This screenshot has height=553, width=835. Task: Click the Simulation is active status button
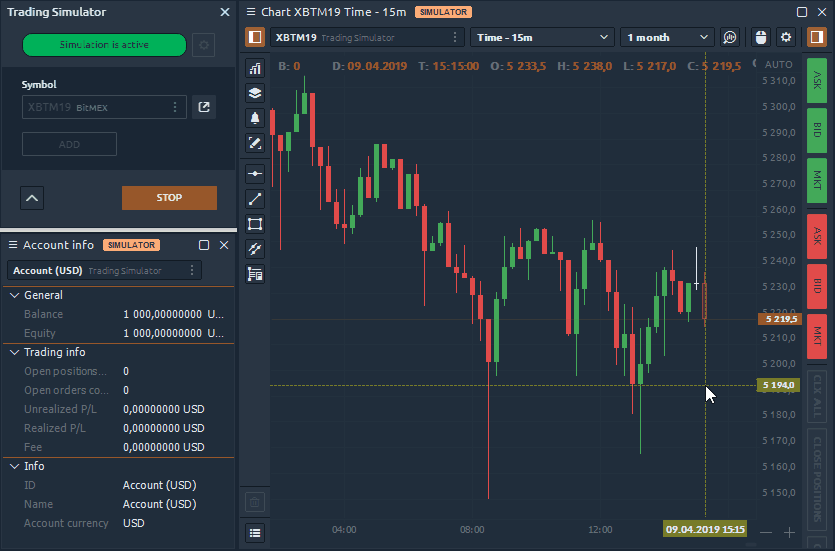point(104,45)
